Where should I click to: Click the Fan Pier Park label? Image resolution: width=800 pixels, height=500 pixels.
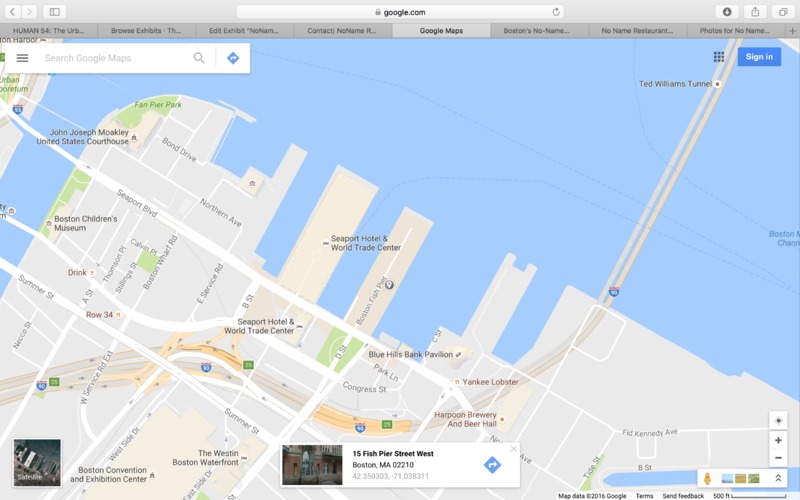pos(158,105)
